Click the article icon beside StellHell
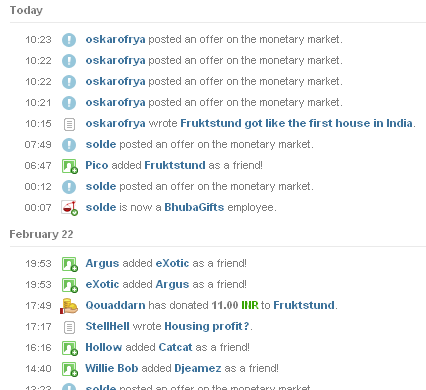 [x=69, y=327]
